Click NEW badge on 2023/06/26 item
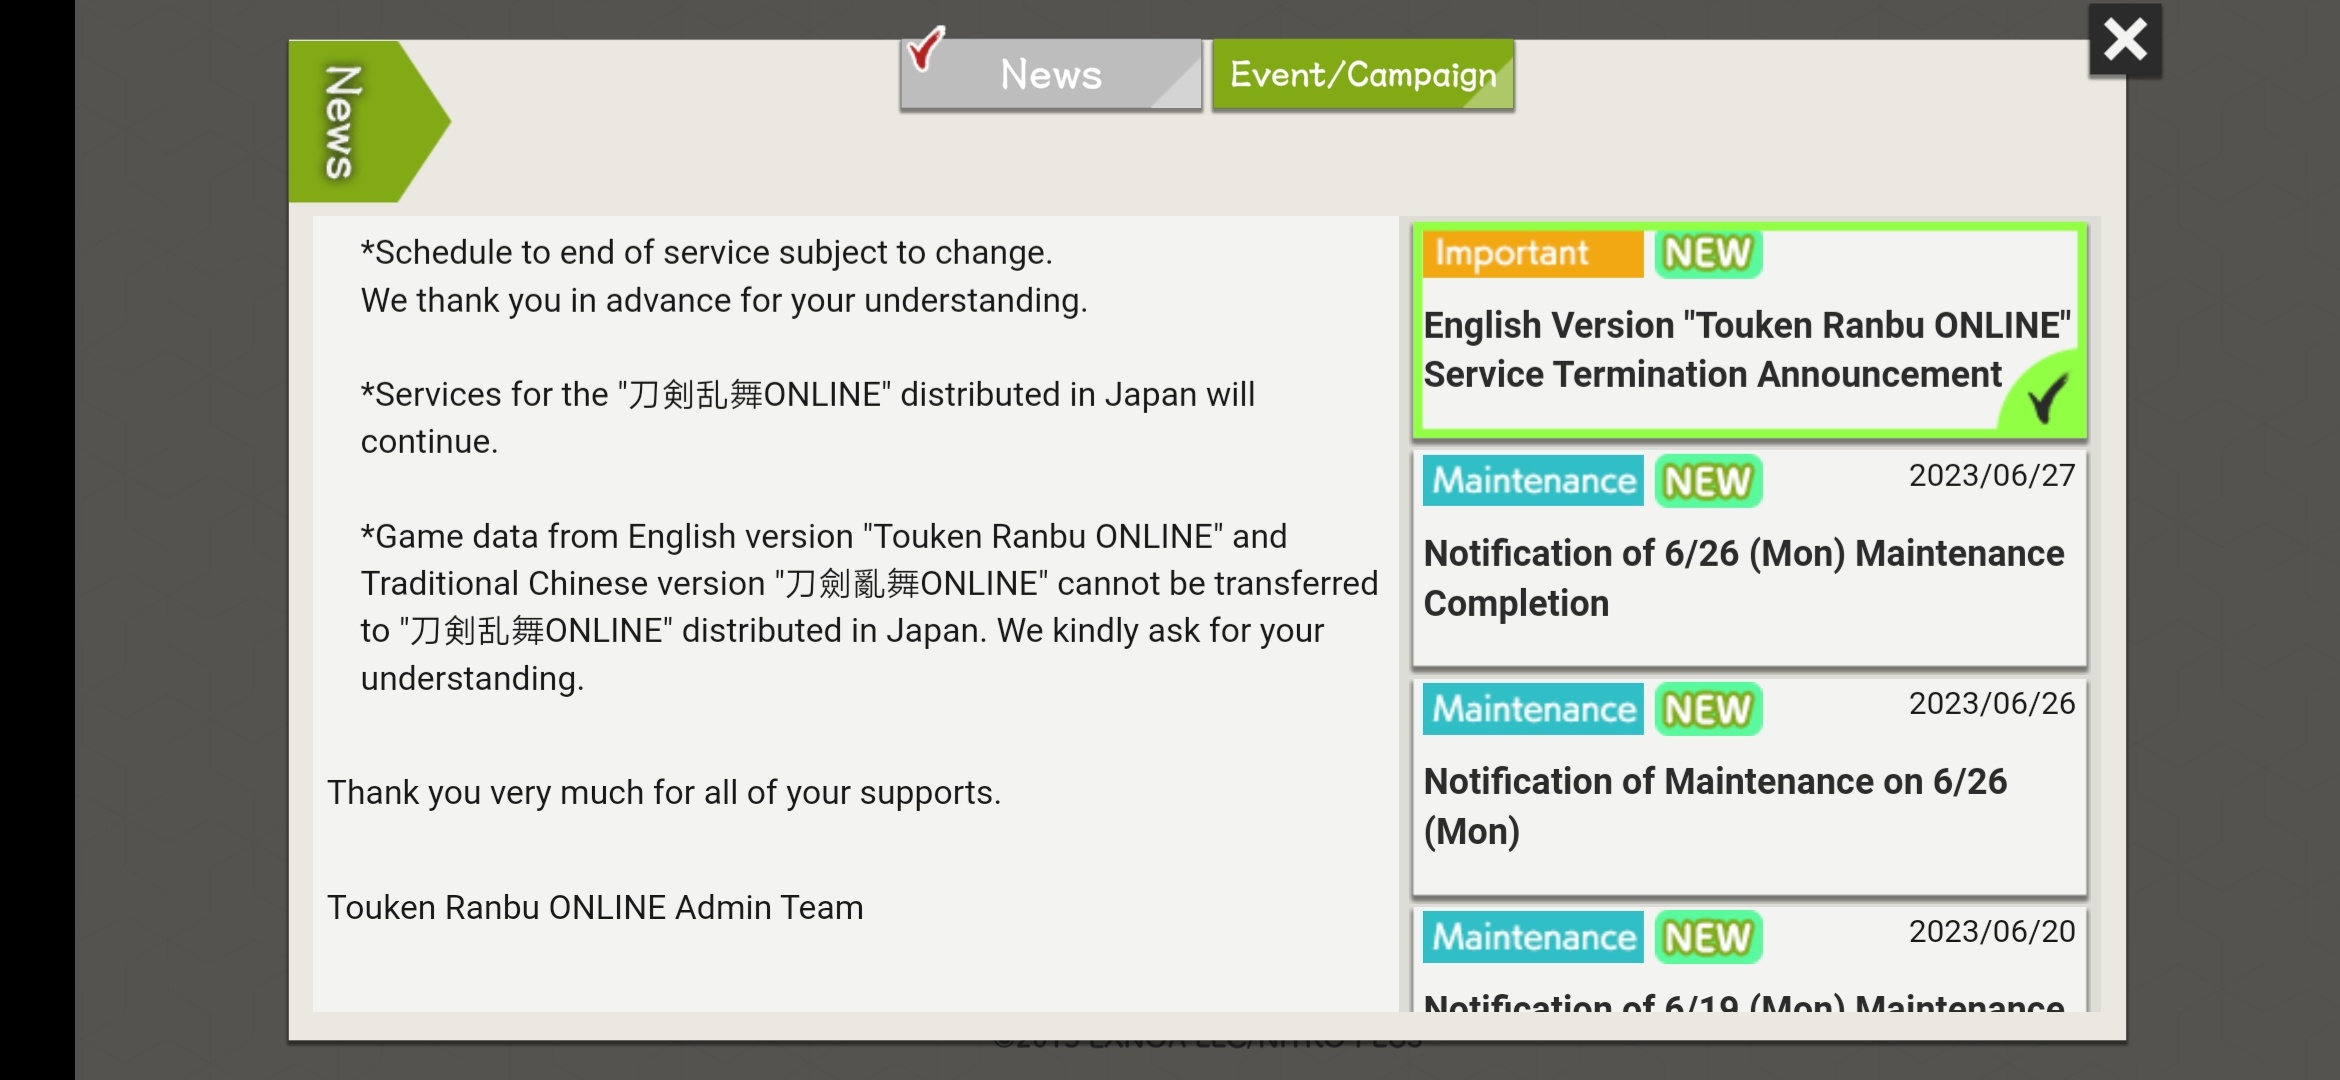Viewport: 2340px width, 1080px height. pos(1708,709)
